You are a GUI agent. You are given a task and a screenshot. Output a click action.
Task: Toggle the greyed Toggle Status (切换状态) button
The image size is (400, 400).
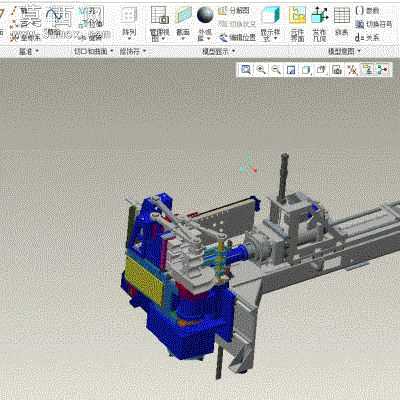(237, 24)
